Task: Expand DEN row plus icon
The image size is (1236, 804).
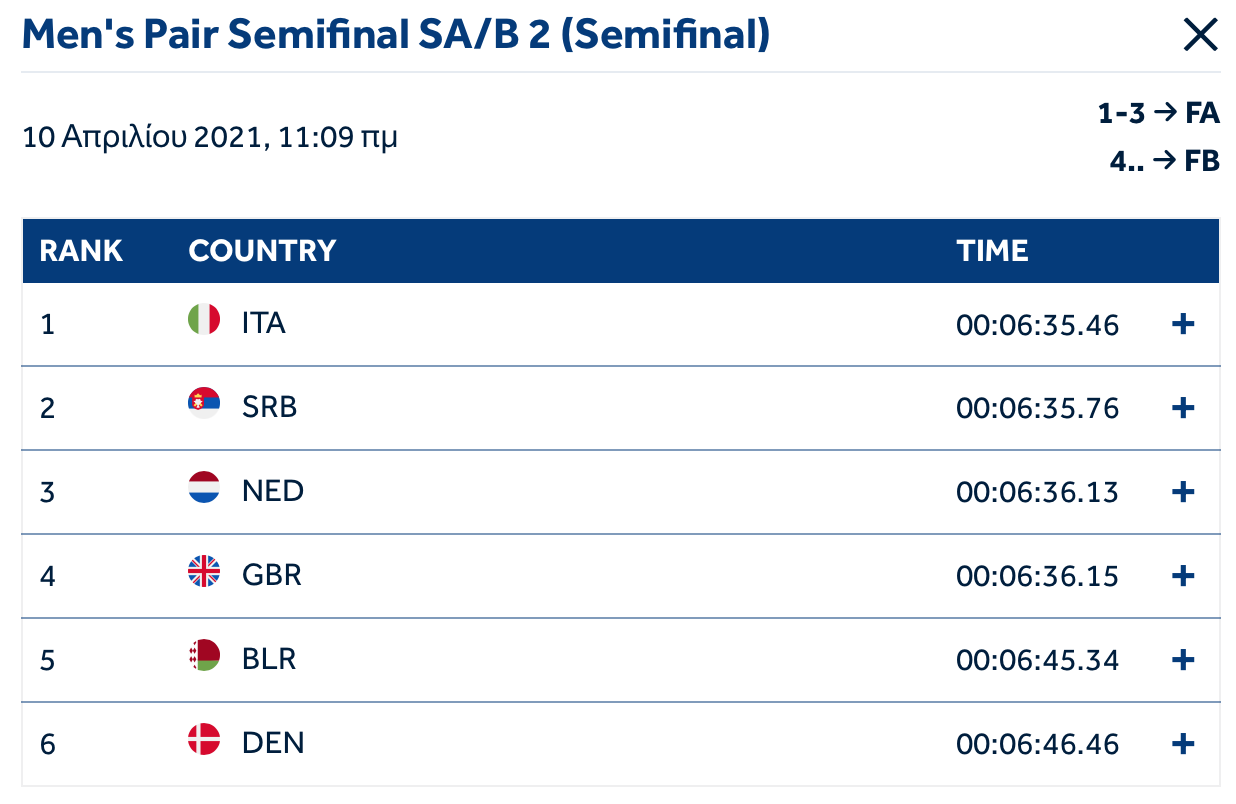Action: point(1183,744)
